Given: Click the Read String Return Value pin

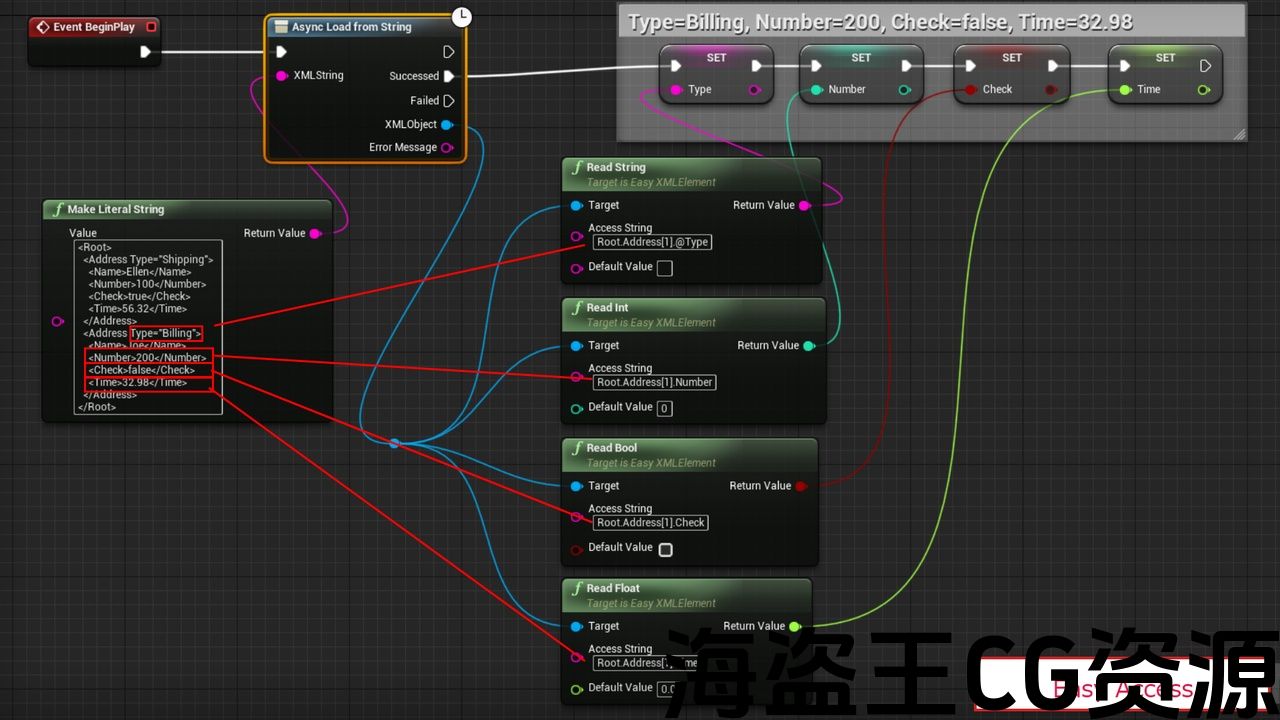Looking at the screenshot, I should pos(804,206).
